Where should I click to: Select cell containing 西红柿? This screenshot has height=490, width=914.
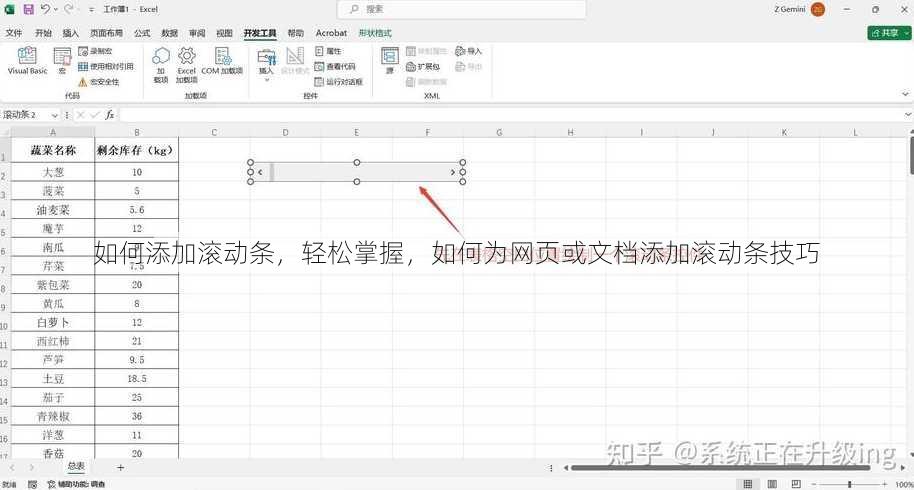click(53, 341)
